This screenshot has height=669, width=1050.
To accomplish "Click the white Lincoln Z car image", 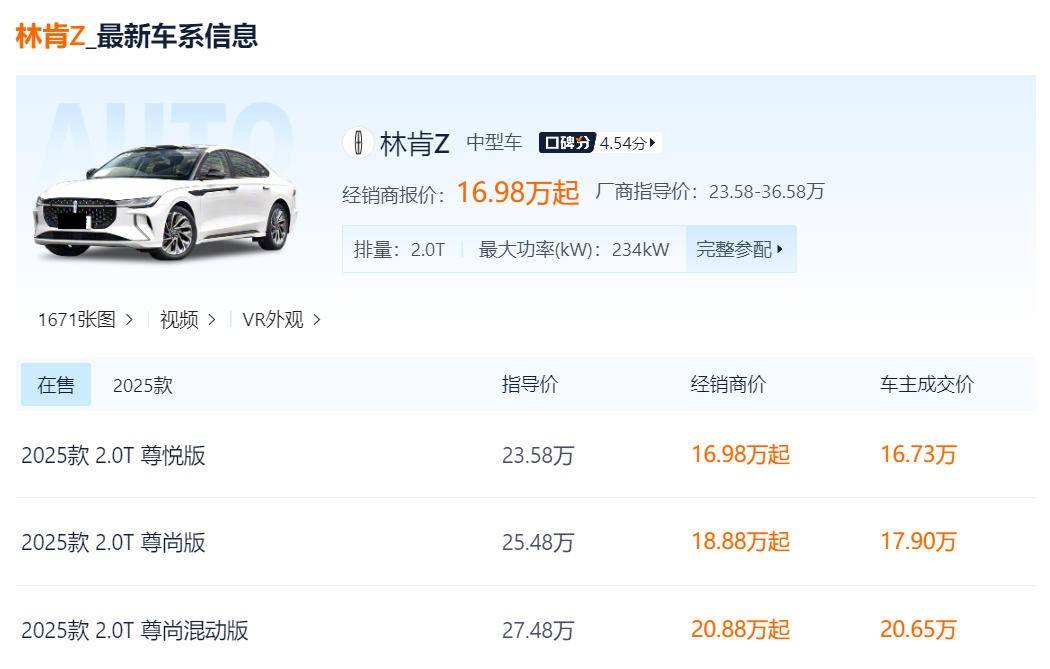I will pos(166,203).
